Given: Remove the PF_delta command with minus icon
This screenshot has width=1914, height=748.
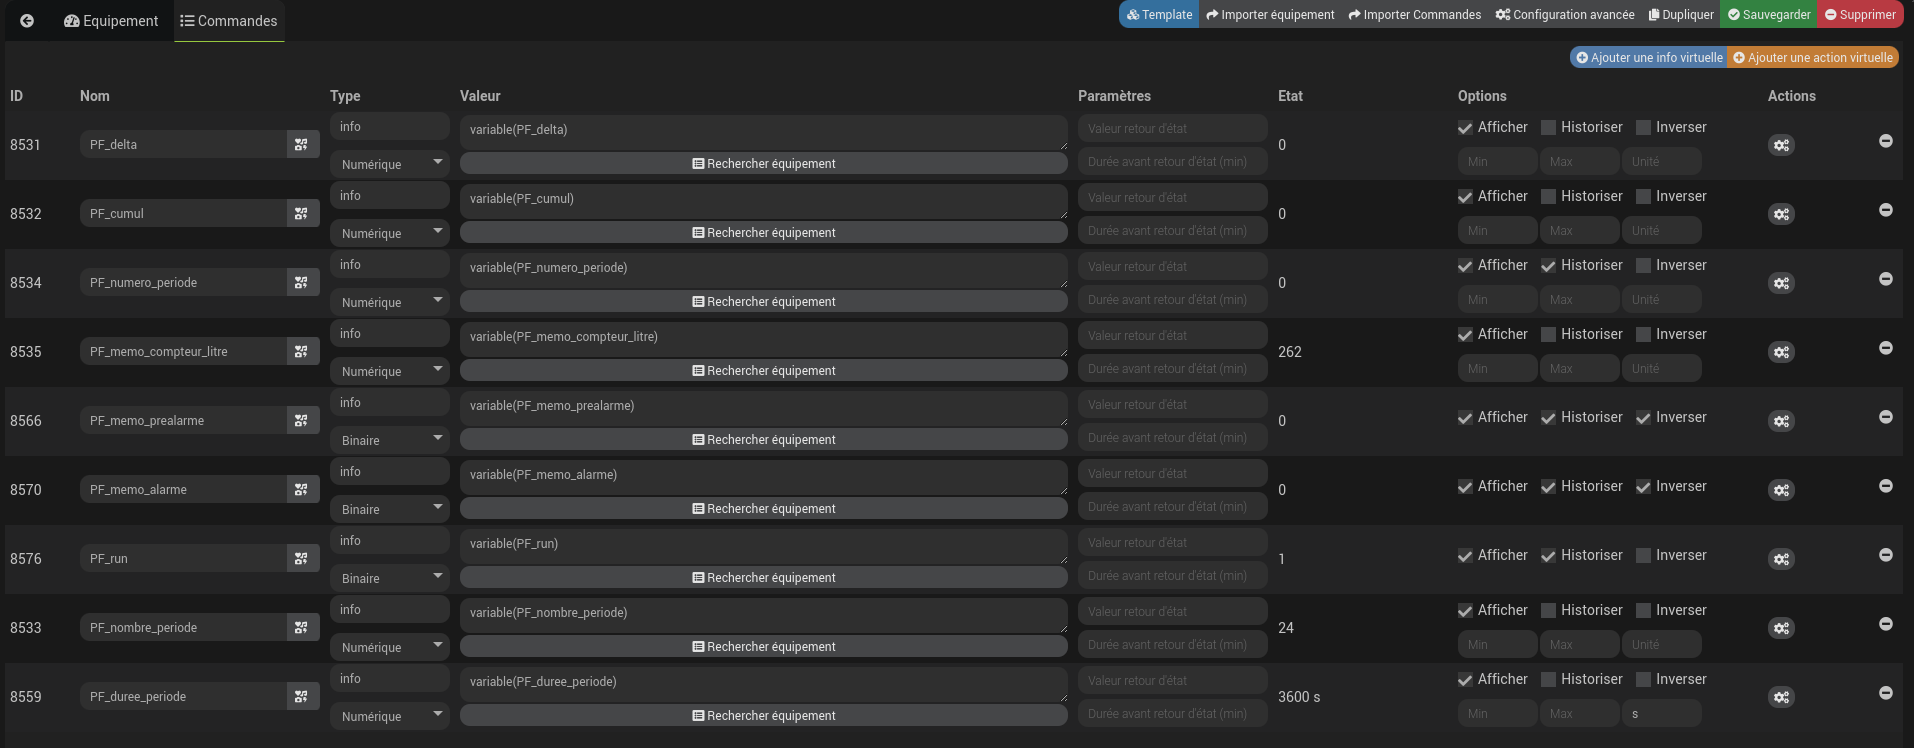Looking at the screenshot, I should [x=1885, y=141].
